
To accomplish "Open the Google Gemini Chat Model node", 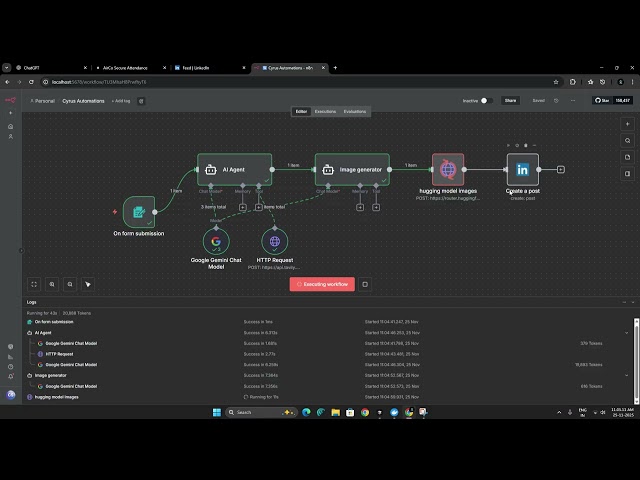I will pyautogui.click(x=216, y=241).
